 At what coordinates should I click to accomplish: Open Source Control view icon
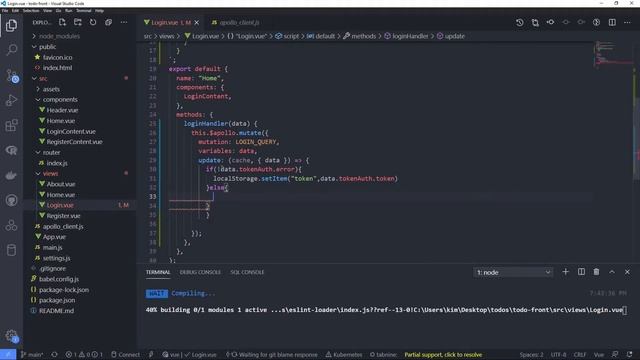pos(11,76)
